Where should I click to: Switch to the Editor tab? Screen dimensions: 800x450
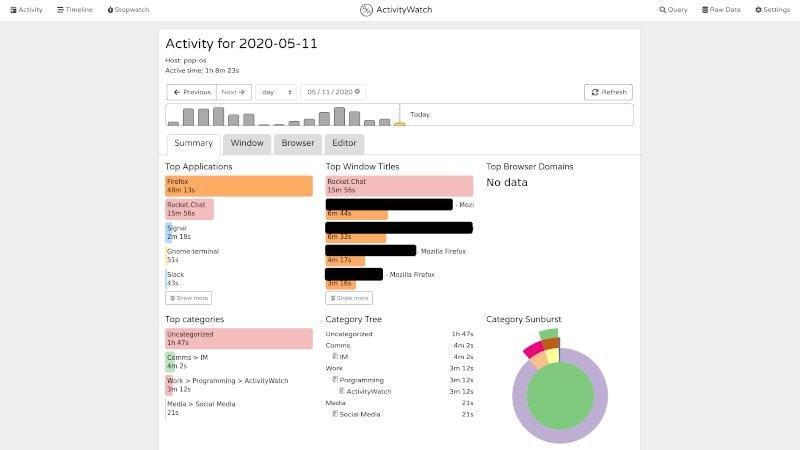[344, 143]
